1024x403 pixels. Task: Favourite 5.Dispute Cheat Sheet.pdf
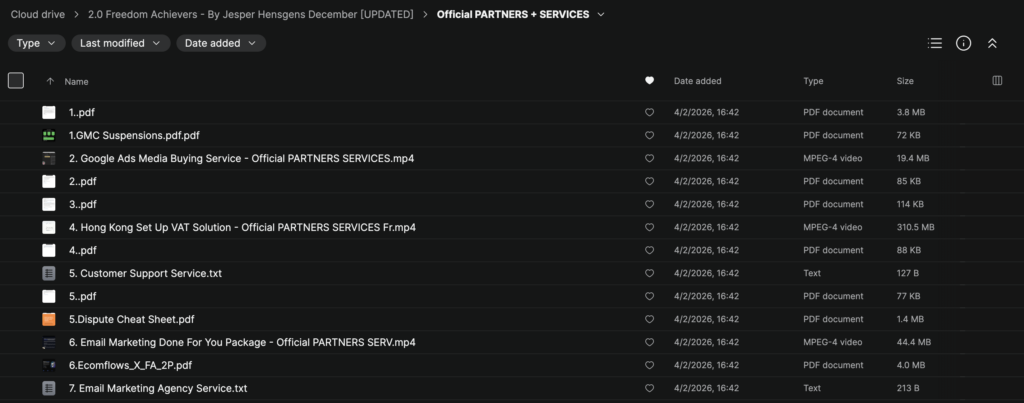pyautogui.click(x=649, y=319)
